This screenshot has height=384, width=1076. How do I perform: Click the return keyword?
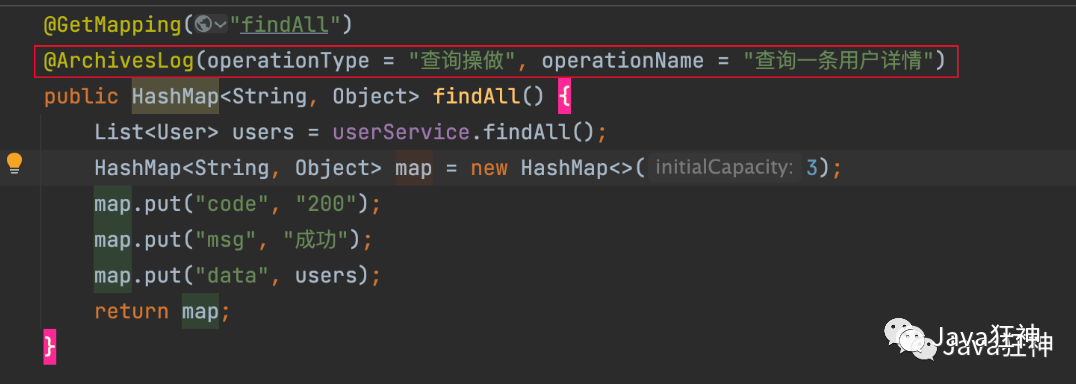click(131, 311)
